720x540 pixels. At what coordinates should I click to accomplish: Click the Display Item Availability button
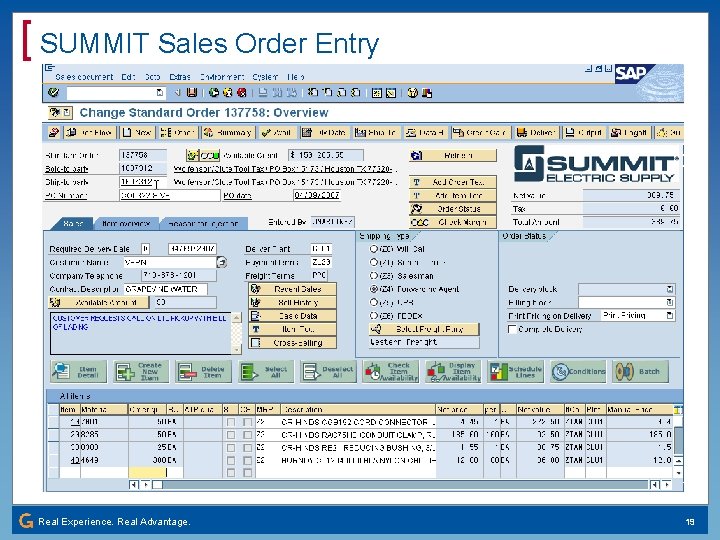point(453,371)
